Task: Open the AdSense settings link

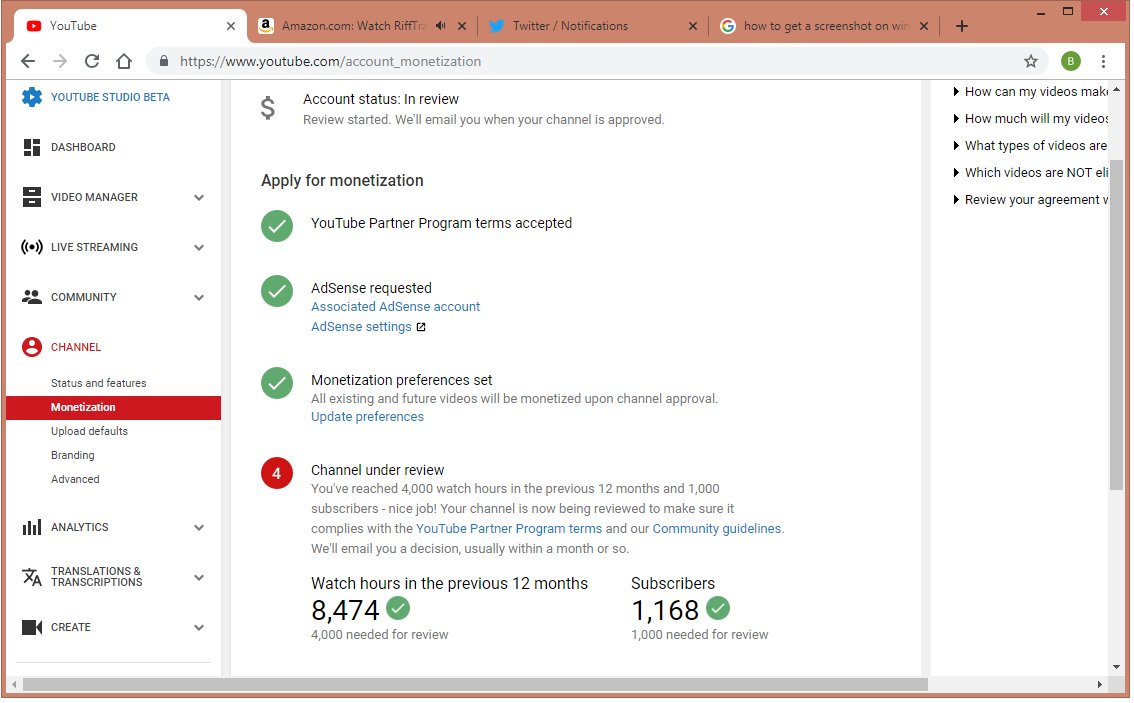Action: point(362,328)
